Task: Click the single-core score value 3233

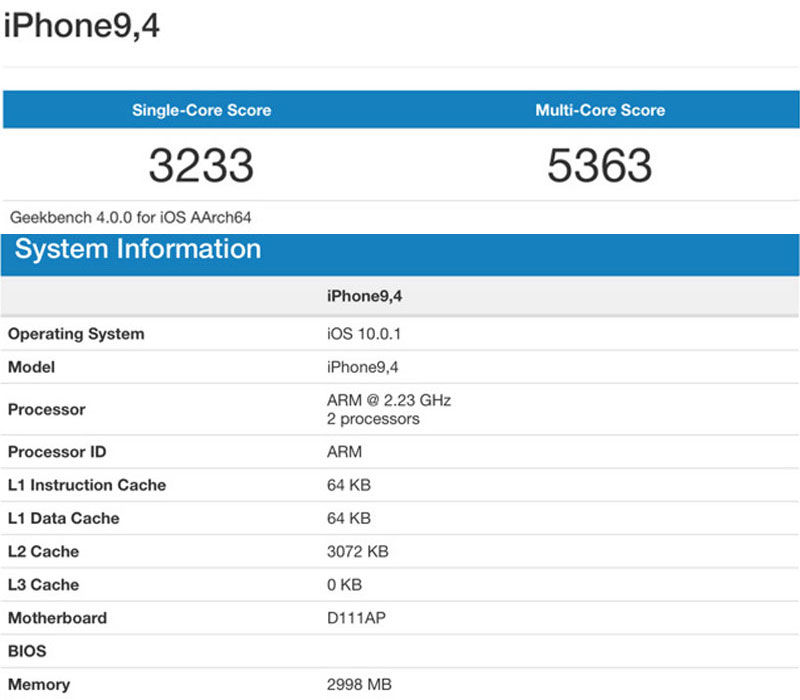Action: click(201, 165)
